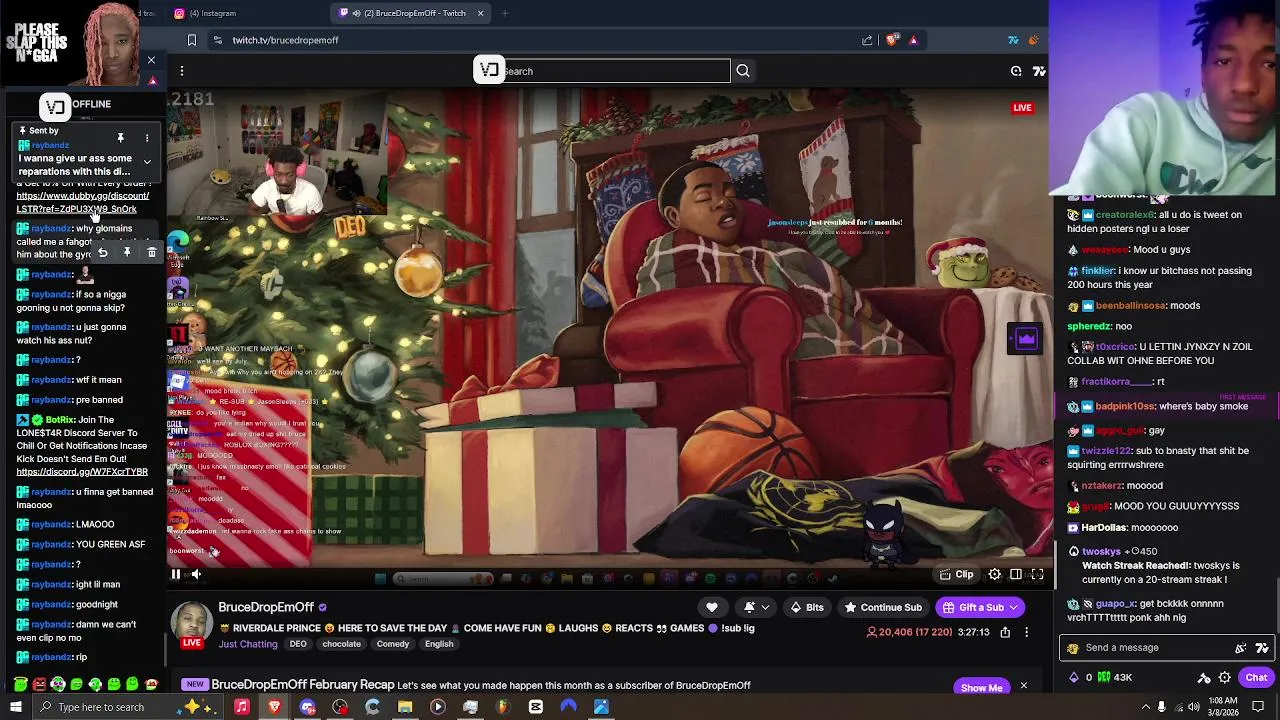Viewport: 1280px width, 720px height.
Task: Click the purple crown icon on the video
Action: (x=1026, y=339)
